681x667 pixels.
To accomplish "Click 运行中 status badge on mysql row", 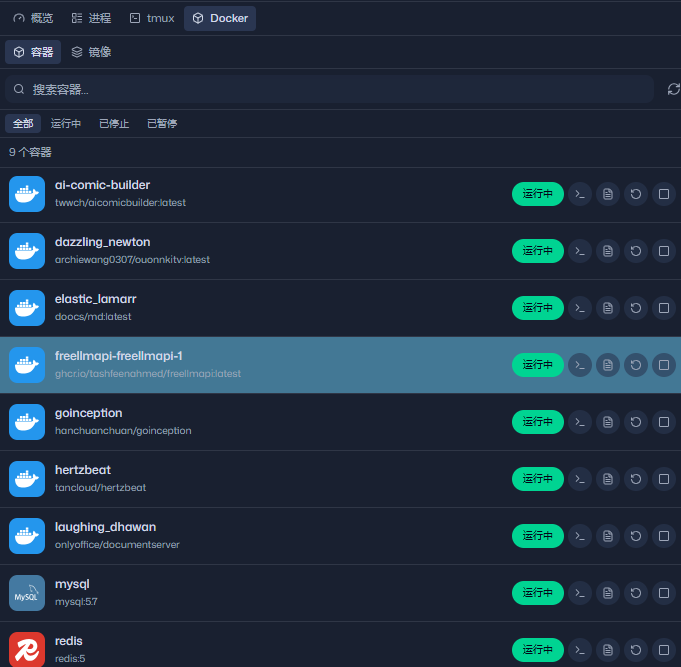I will pos(538,593).
